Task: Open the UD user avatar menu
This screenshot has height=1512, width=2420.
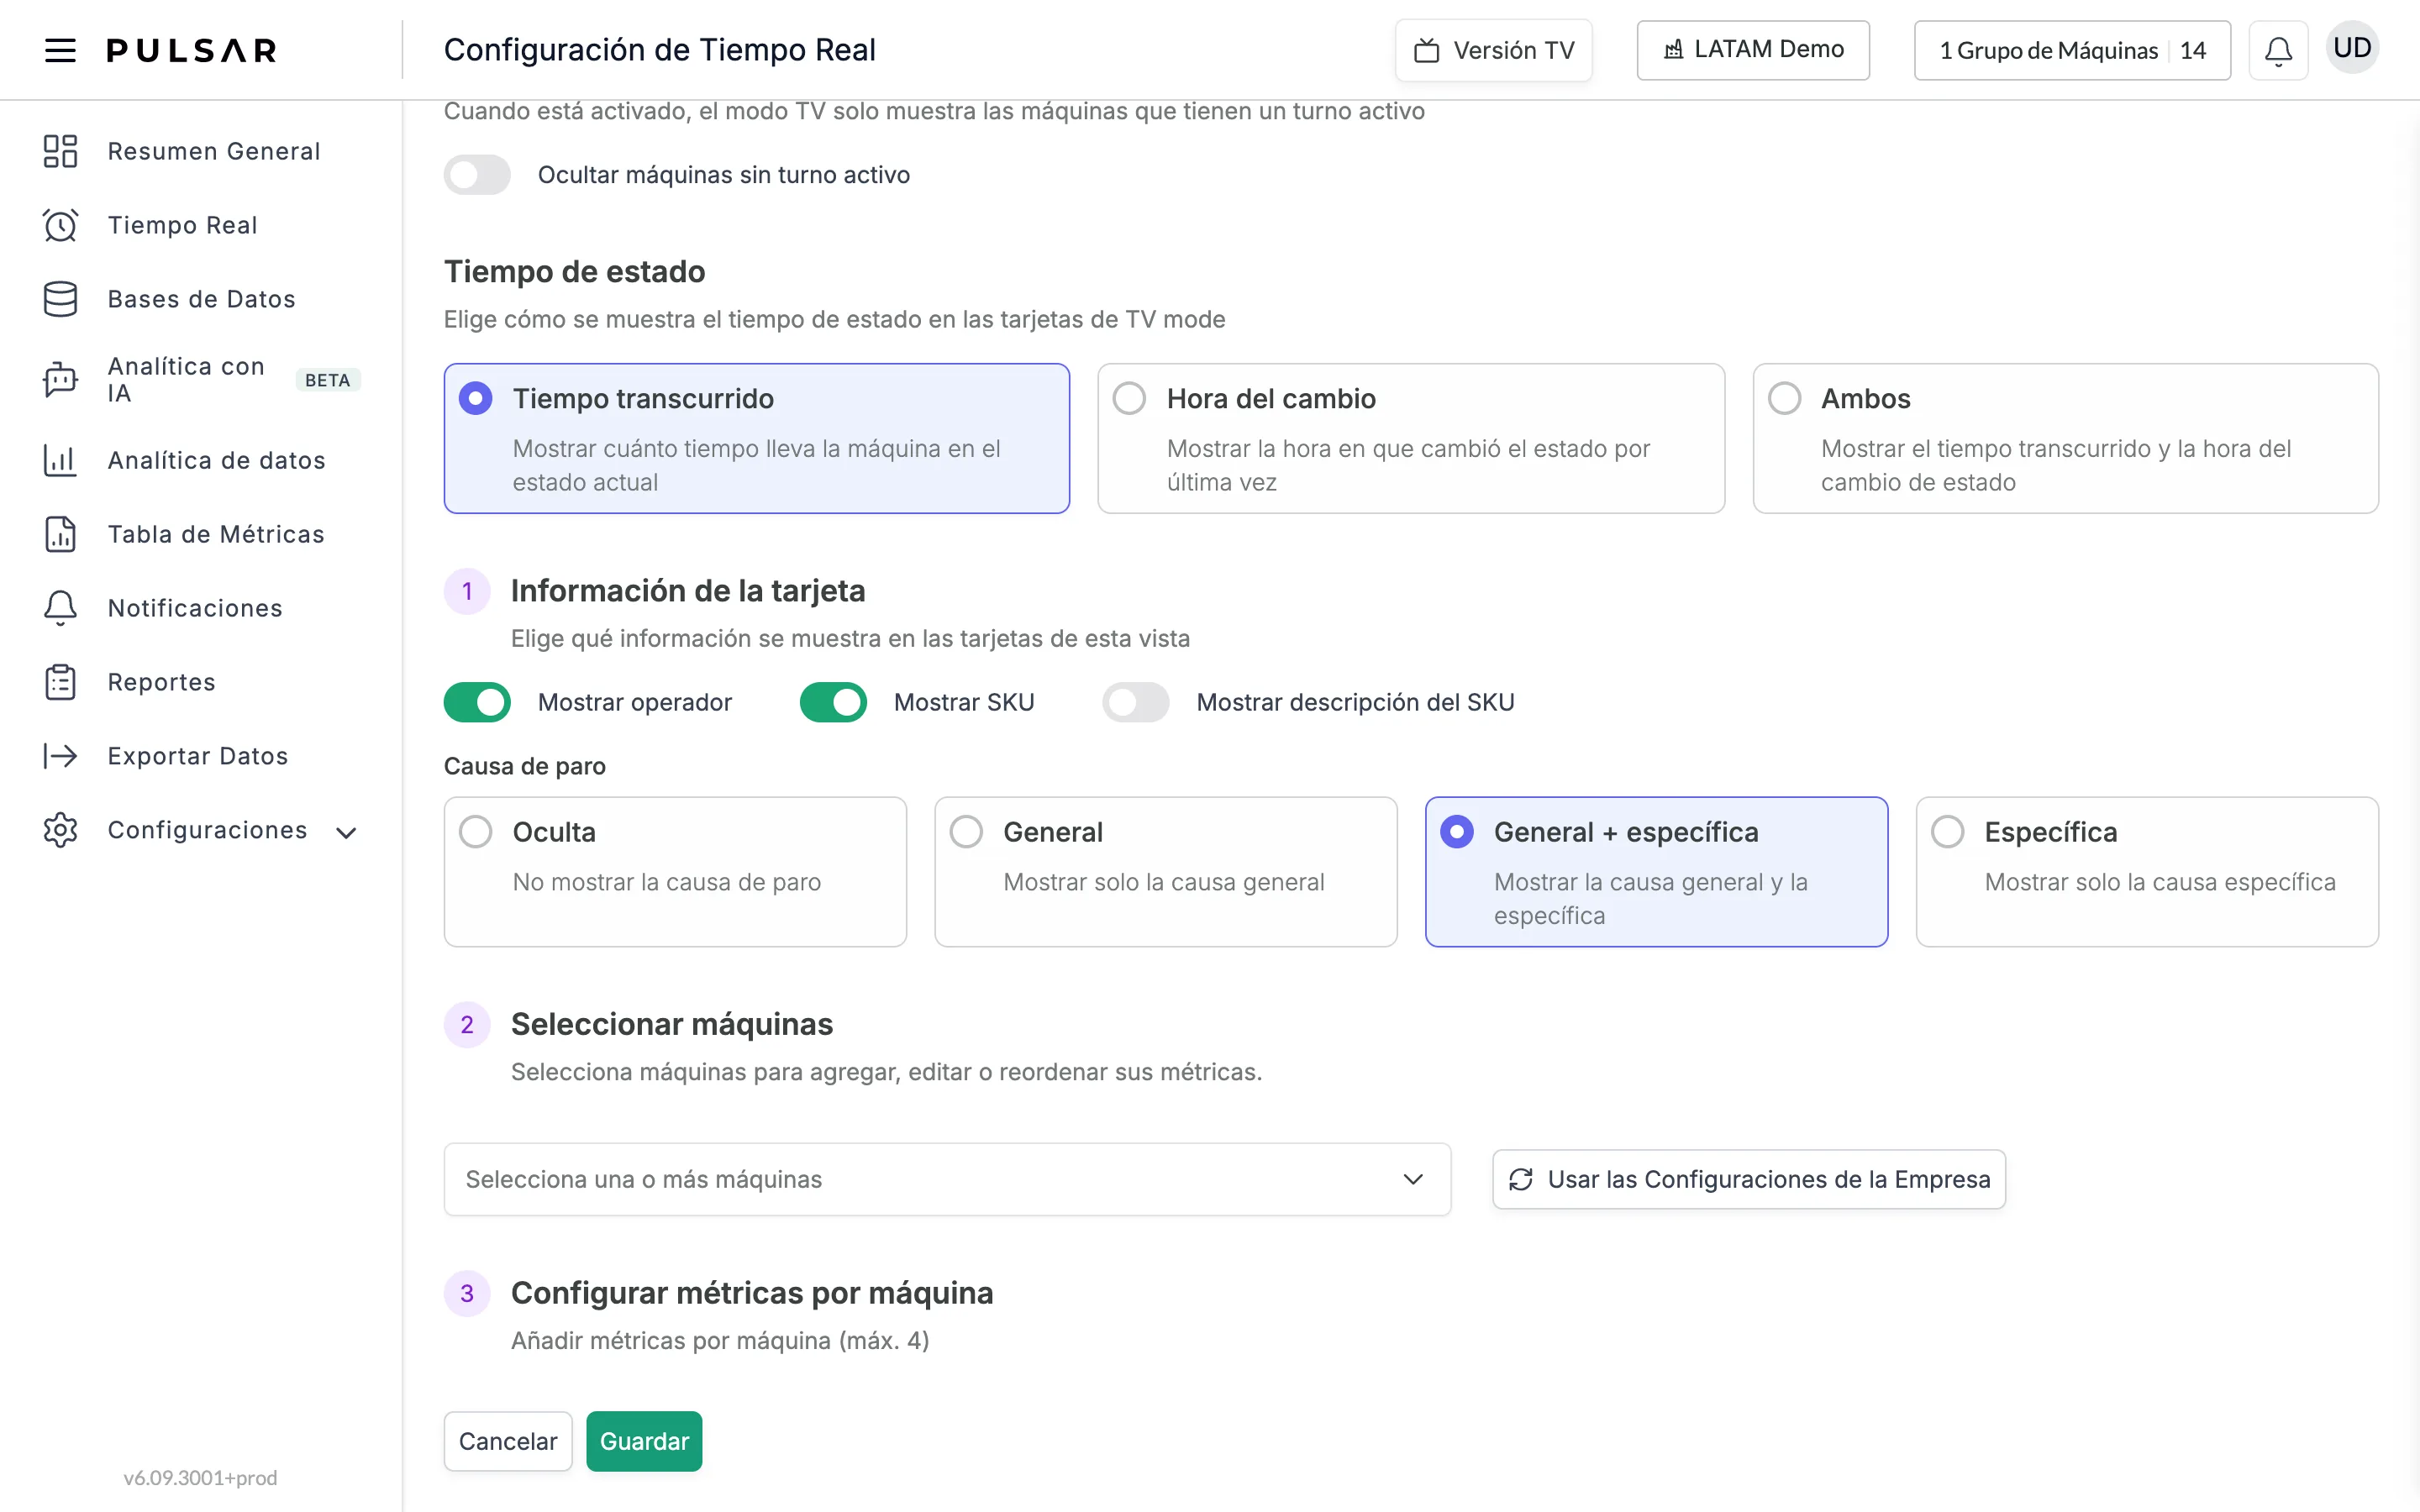Action: 2352,48
